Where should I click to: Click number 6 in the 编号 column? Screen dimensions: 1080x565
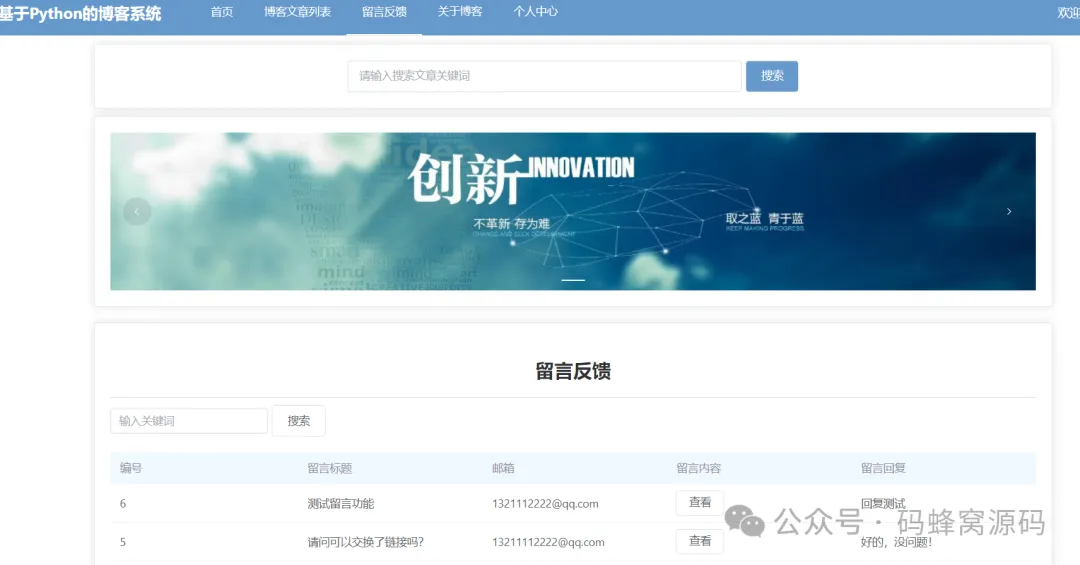pos(123,504)
